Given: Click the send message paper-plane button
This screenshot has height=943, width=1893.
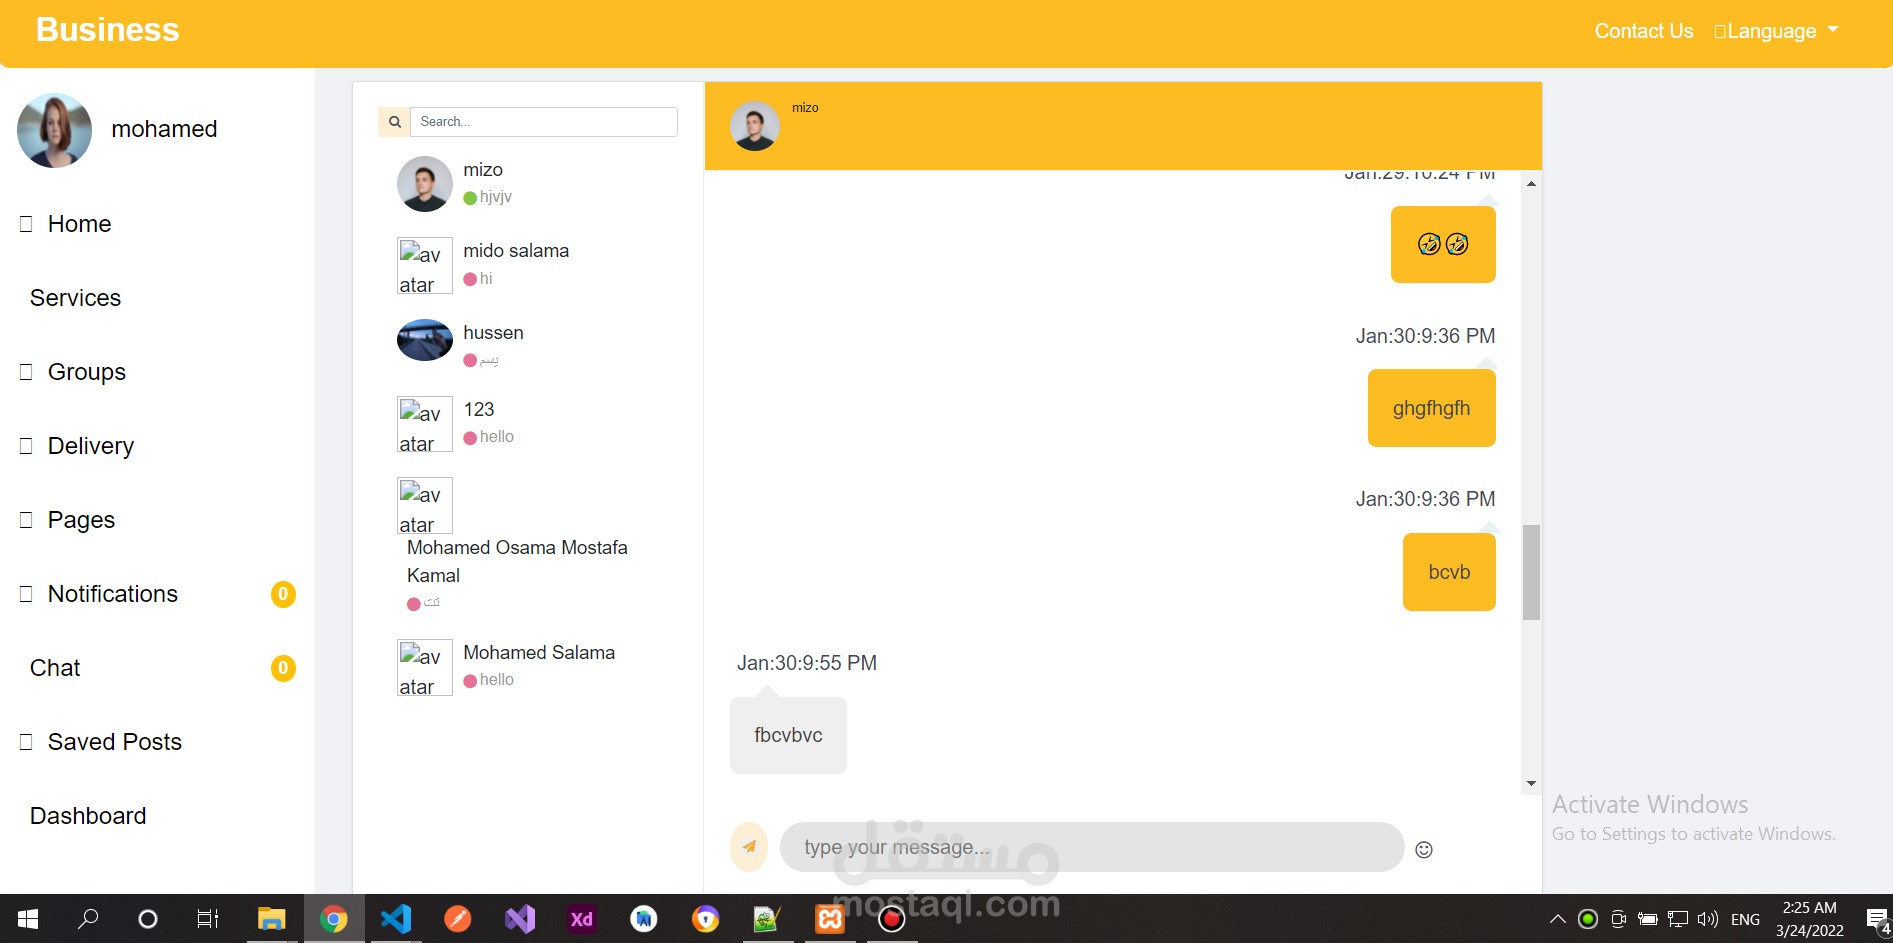Looking at the screenshot, I should click(749, 847).
